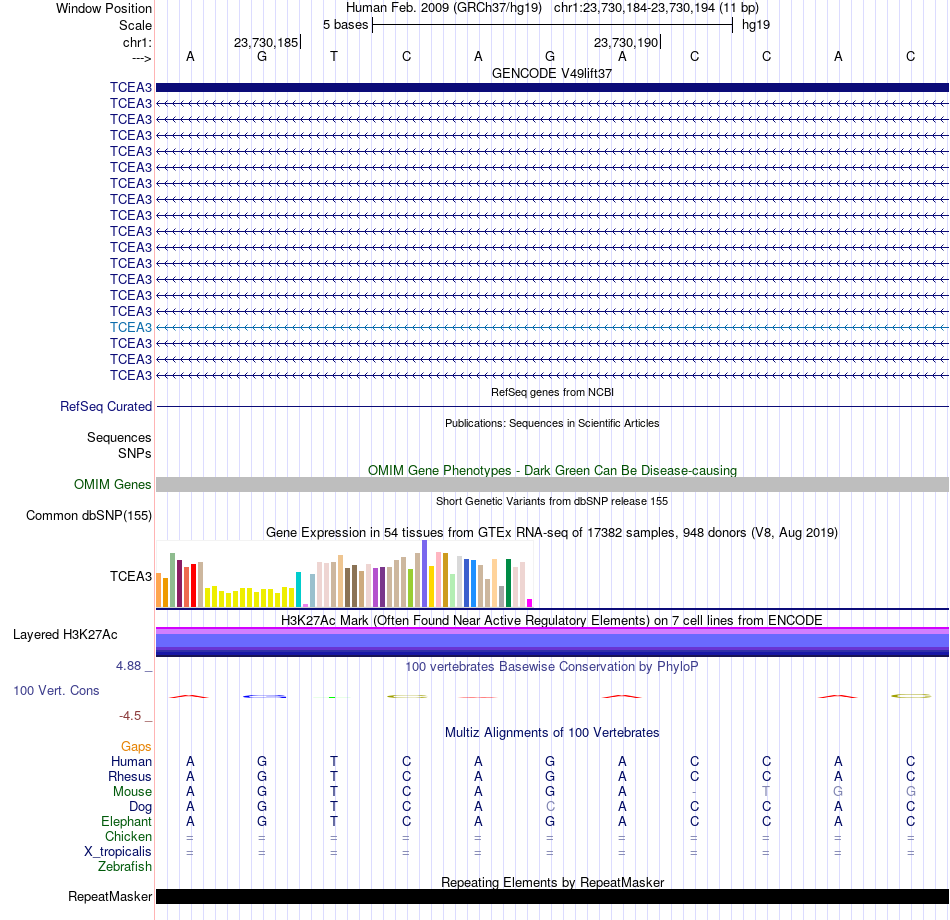Image resolution: width=950 pixels, height=920 pixels.
Task: Click the "SNPs" track label
Action: 135,453
